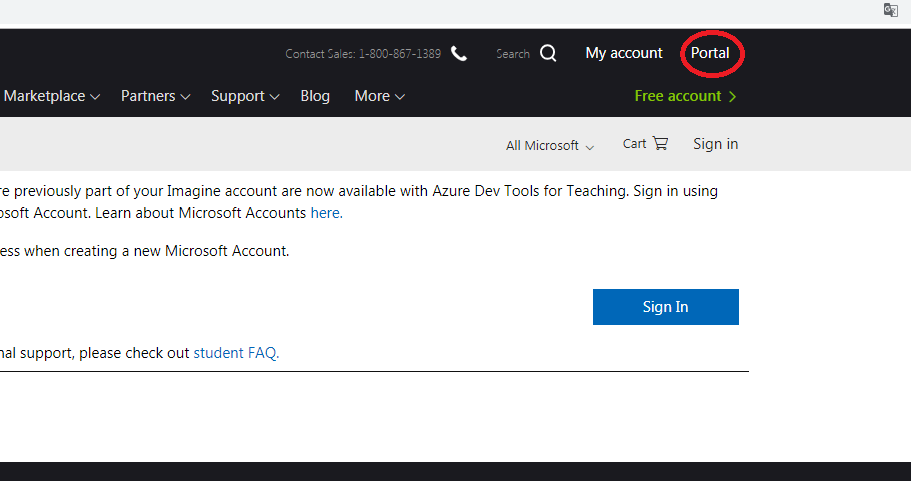The width and height of the screenshot is (911, 481).
Task: Click the arrow icon next to Free account
Action: [x=733, y=97]
